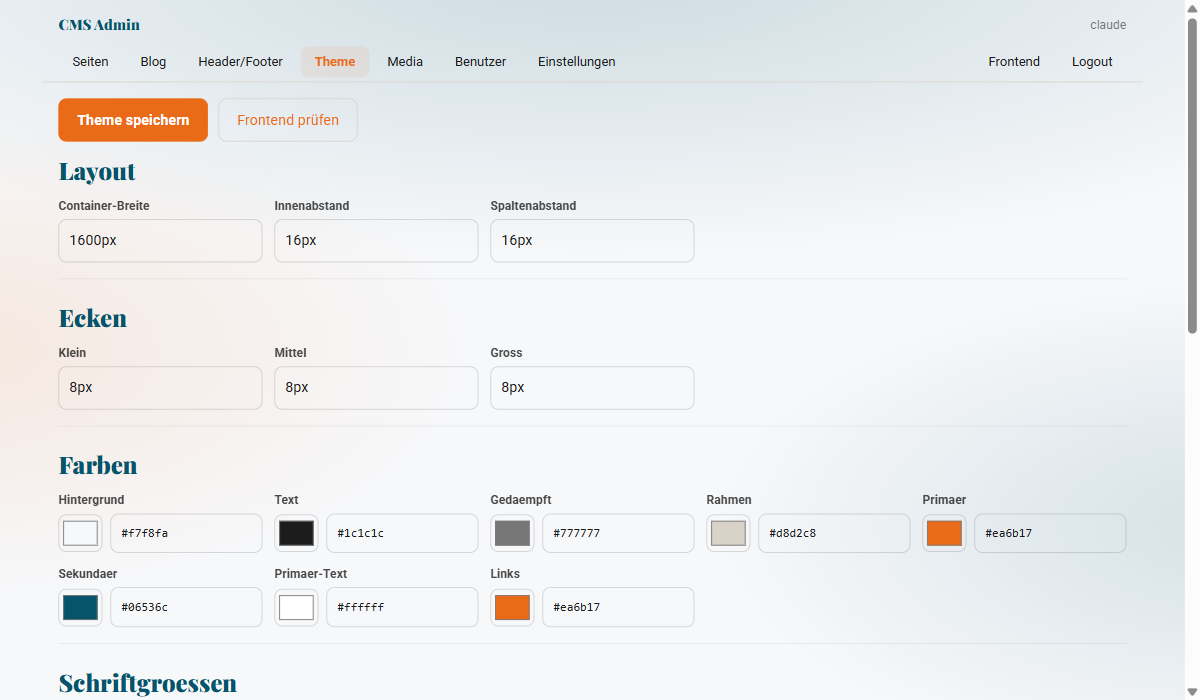Image resolution: width=1200 pixels, height=700 pixels.
Task: Open the Header/Footer section
Action: [x=240, y=61]
